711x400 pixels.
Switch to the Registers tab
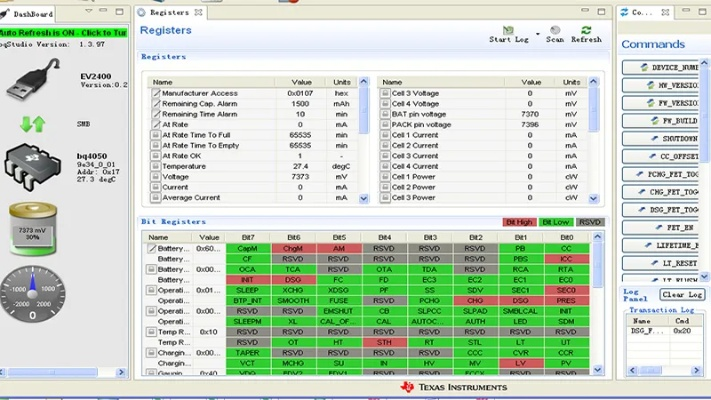pos(169,13)
